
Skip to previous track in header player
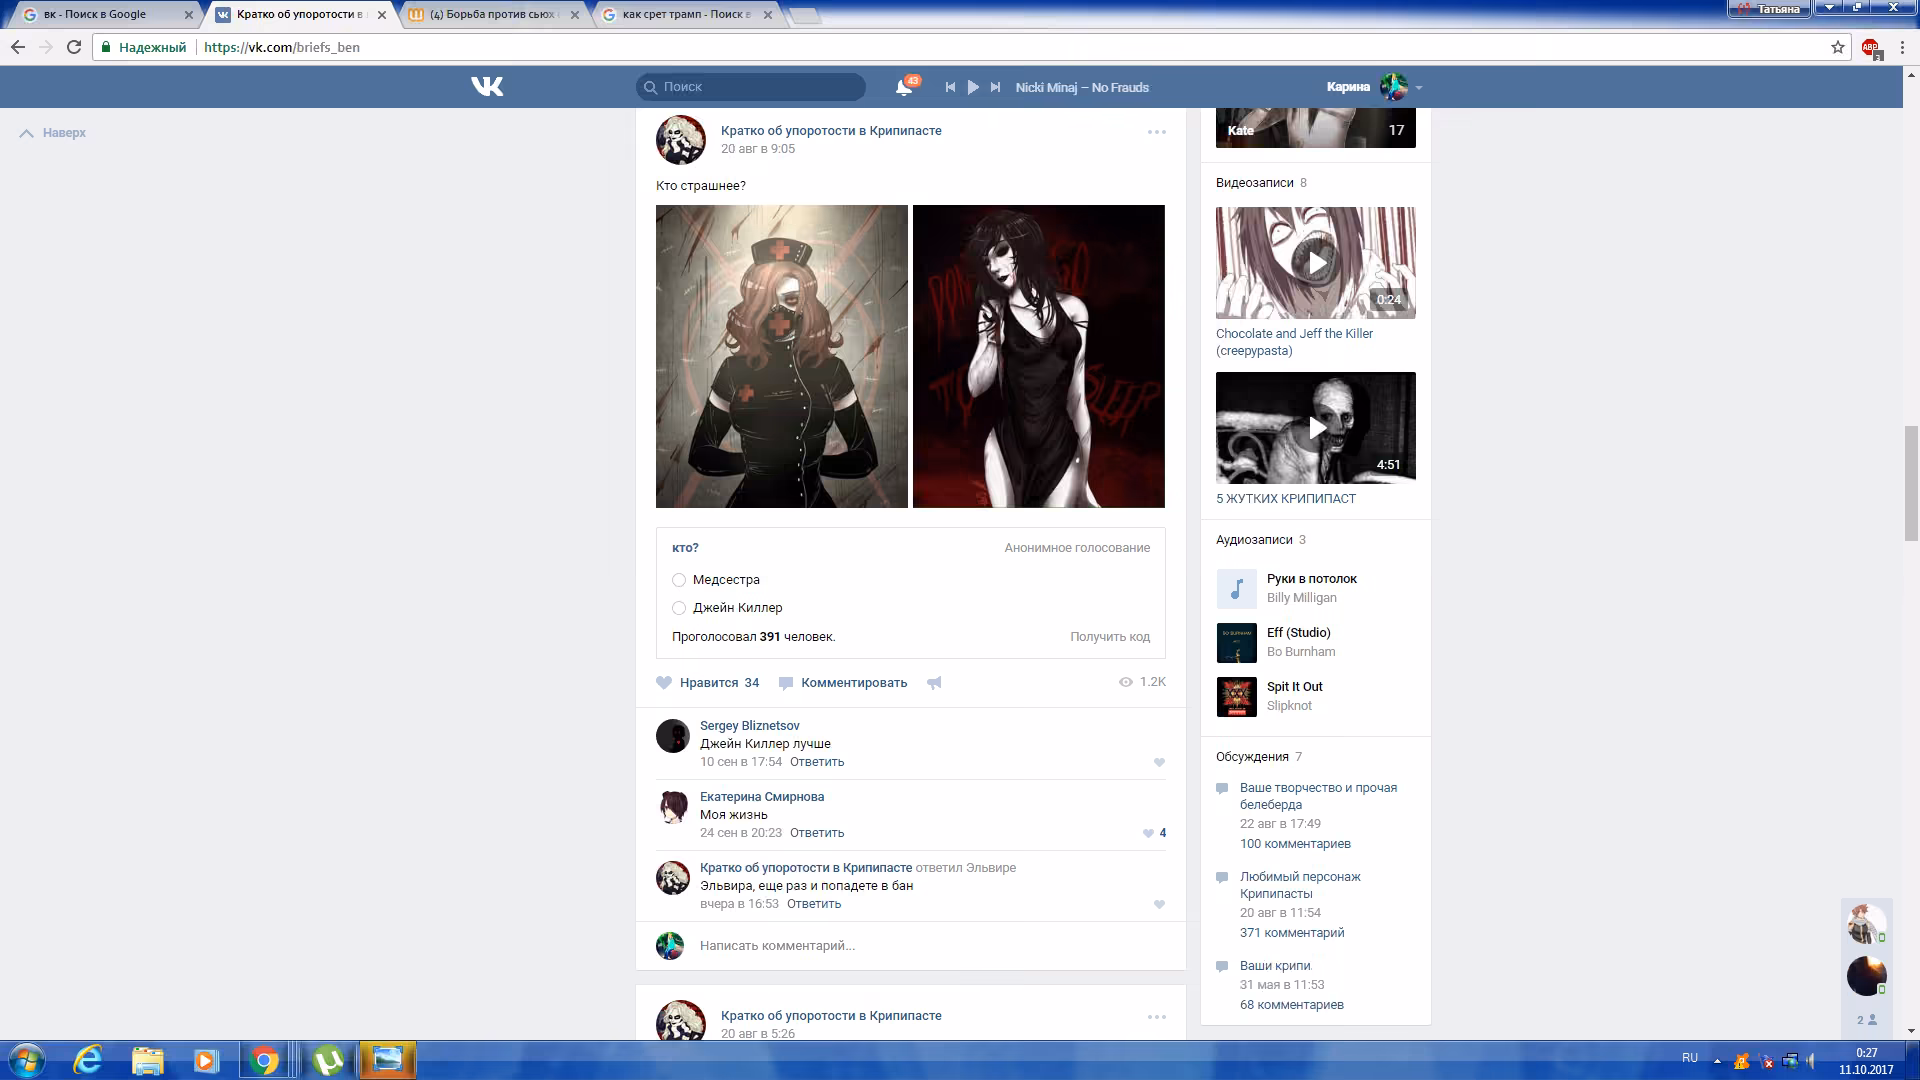point(950,87)
